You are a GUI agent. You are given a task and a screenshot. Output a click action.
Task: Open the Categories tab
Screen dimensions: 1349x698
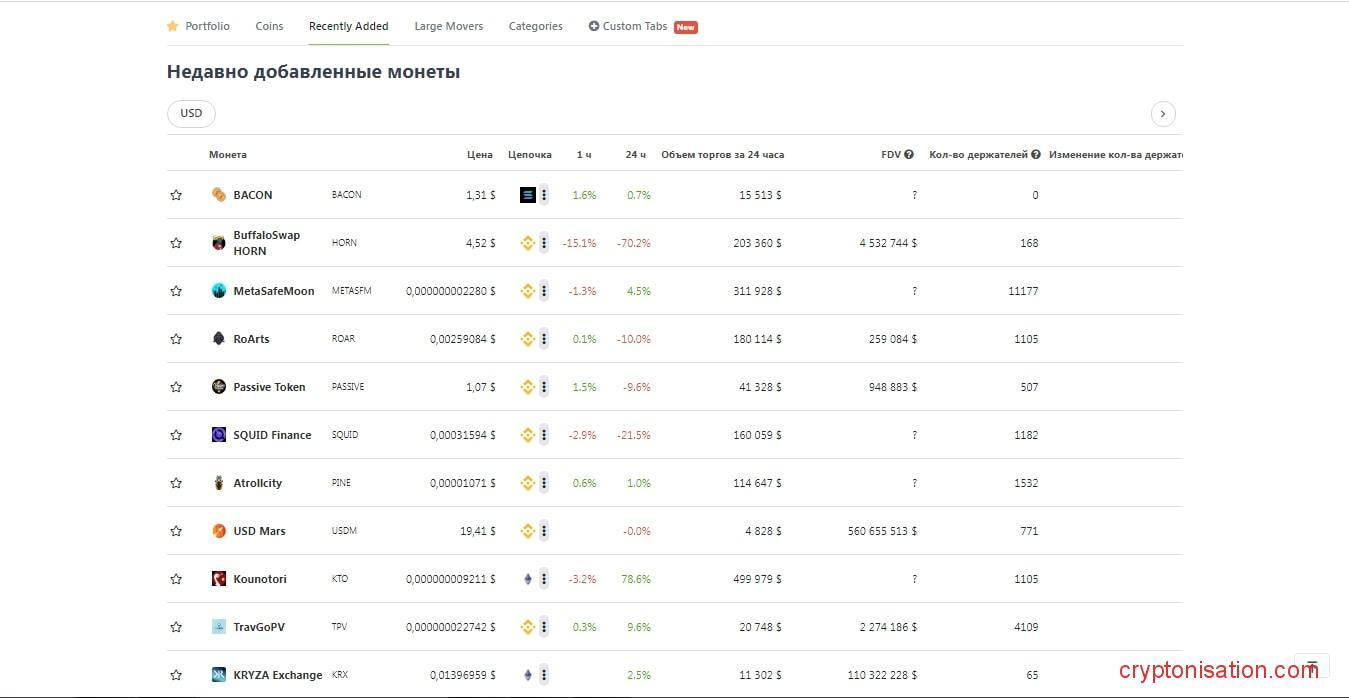535,26
